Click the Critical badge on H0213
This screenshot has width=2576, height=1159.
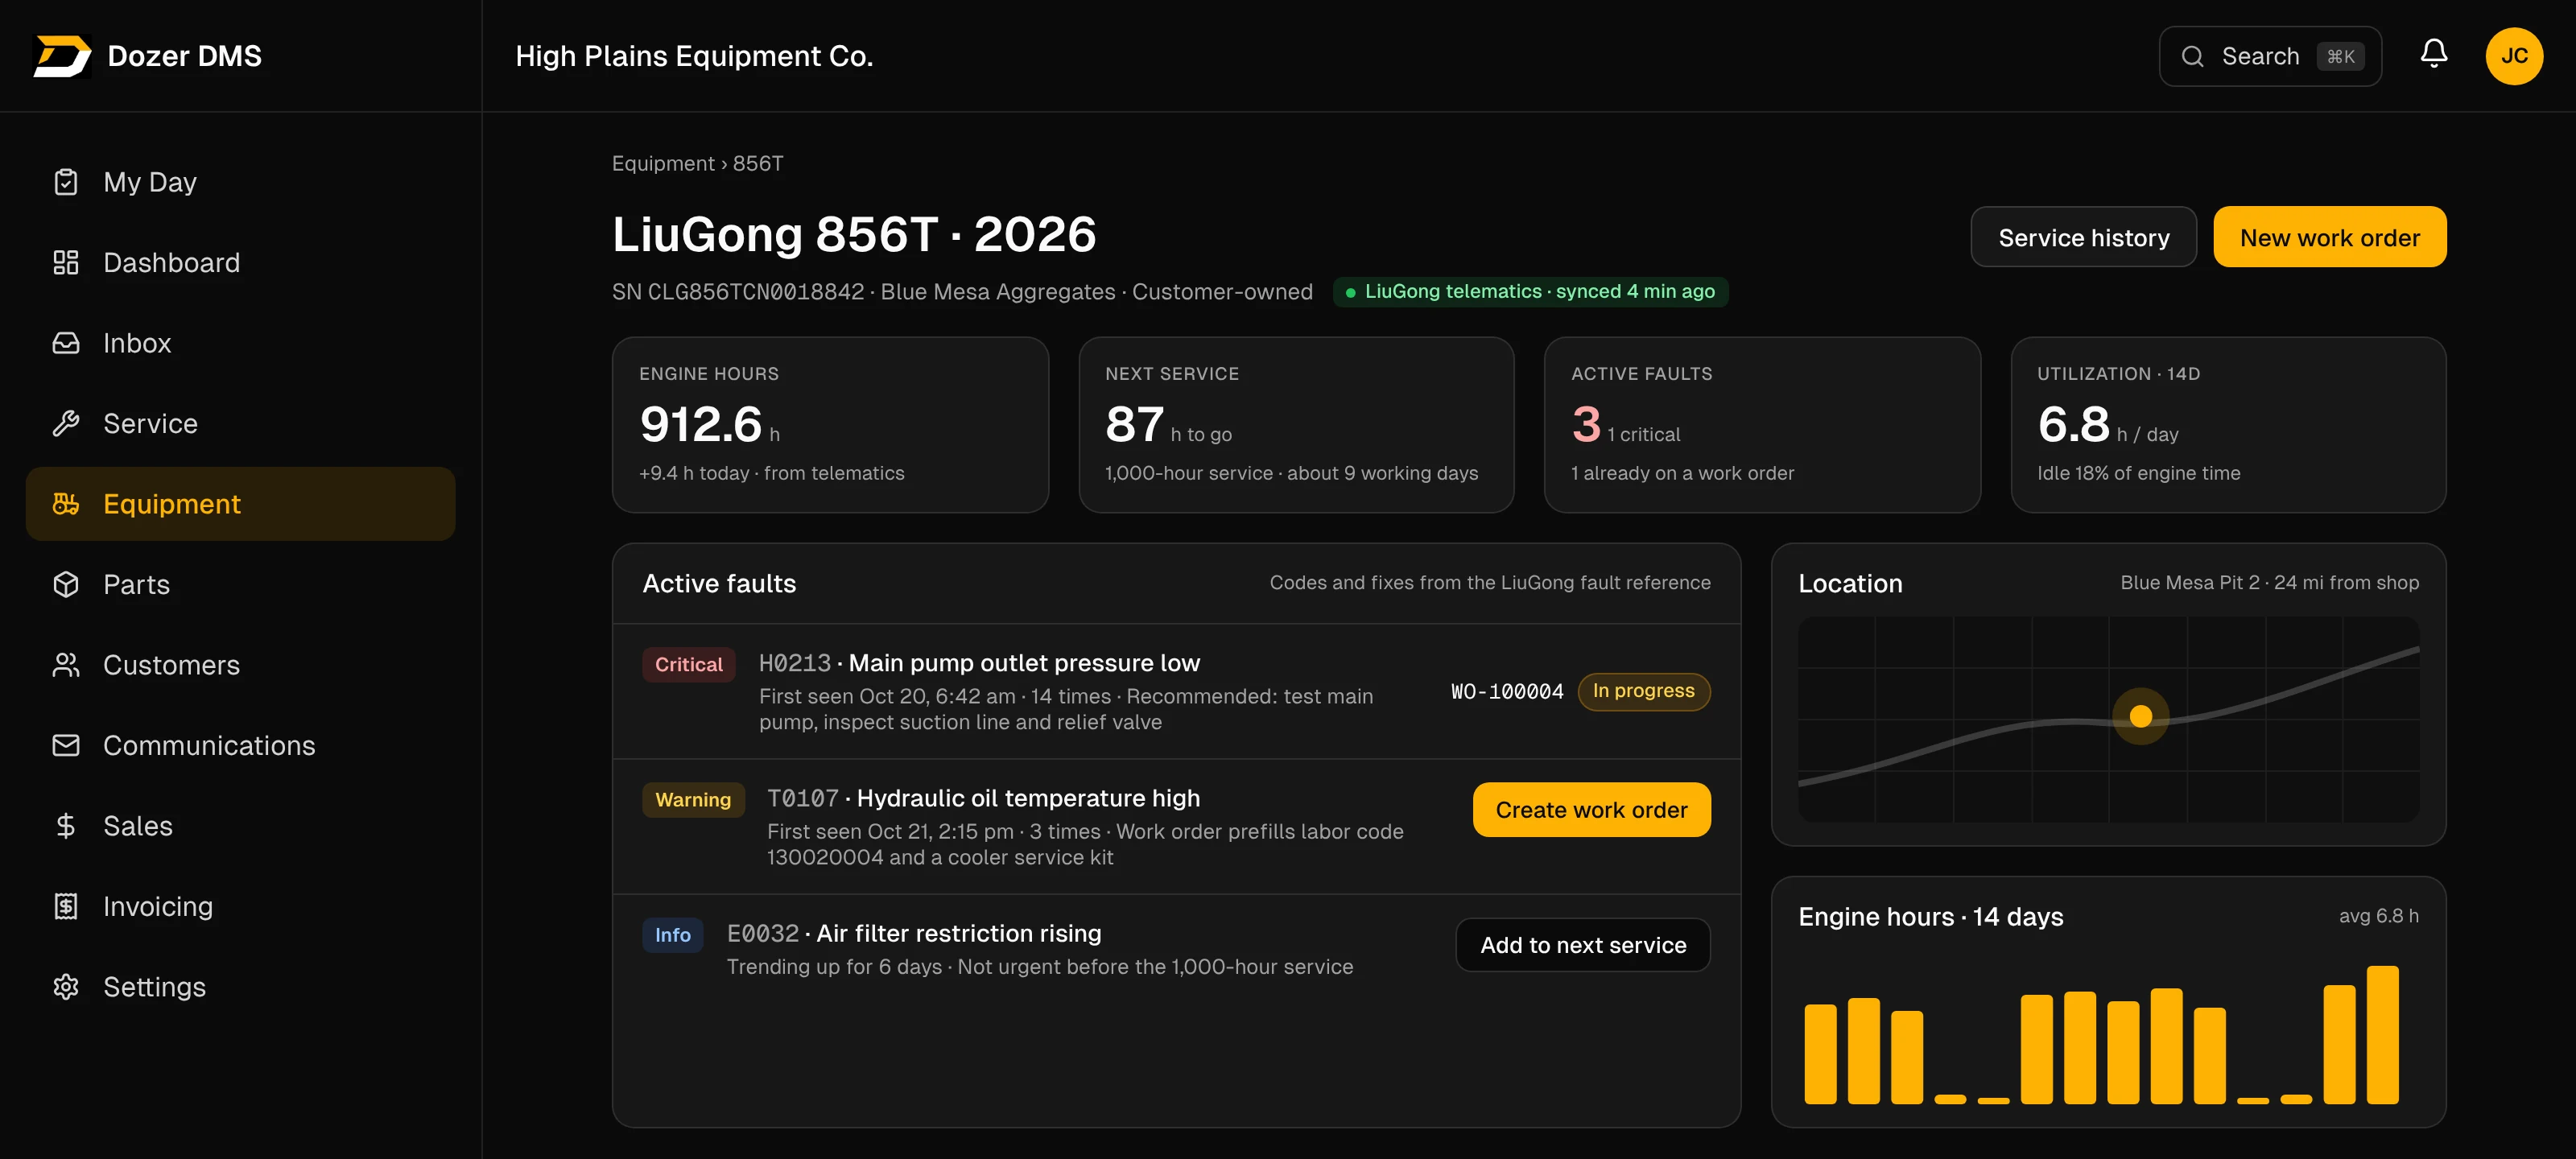688,665
